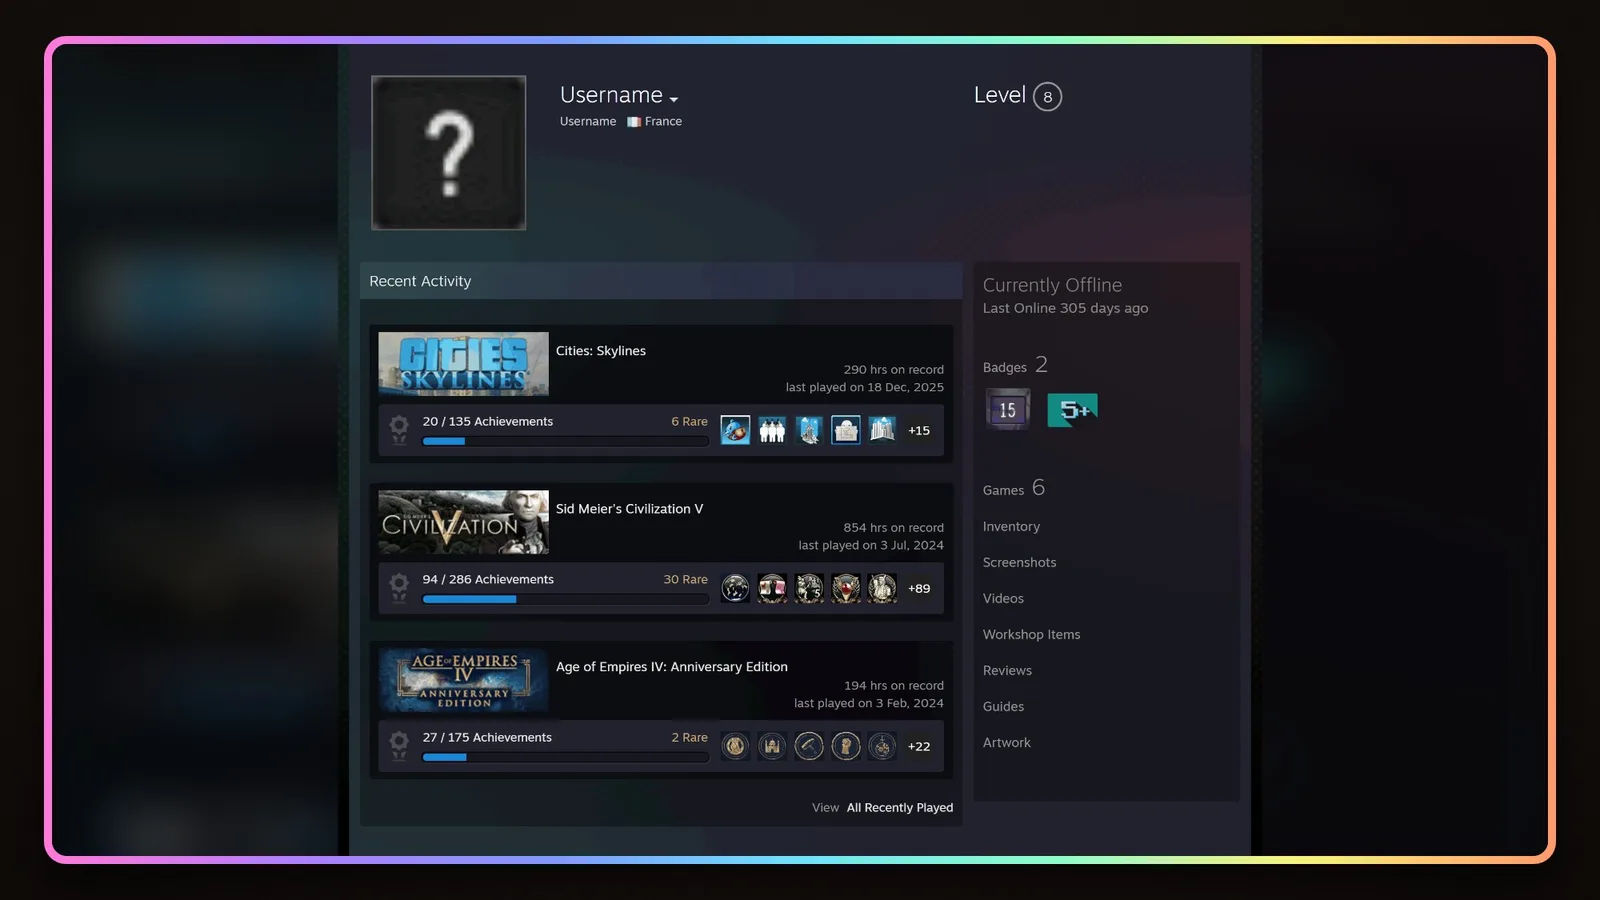Image resolution: width=1600 pixels, height=900 pixels.
Task: Show +15 more Cities: Skylines achievements
Action: [919, 431]
